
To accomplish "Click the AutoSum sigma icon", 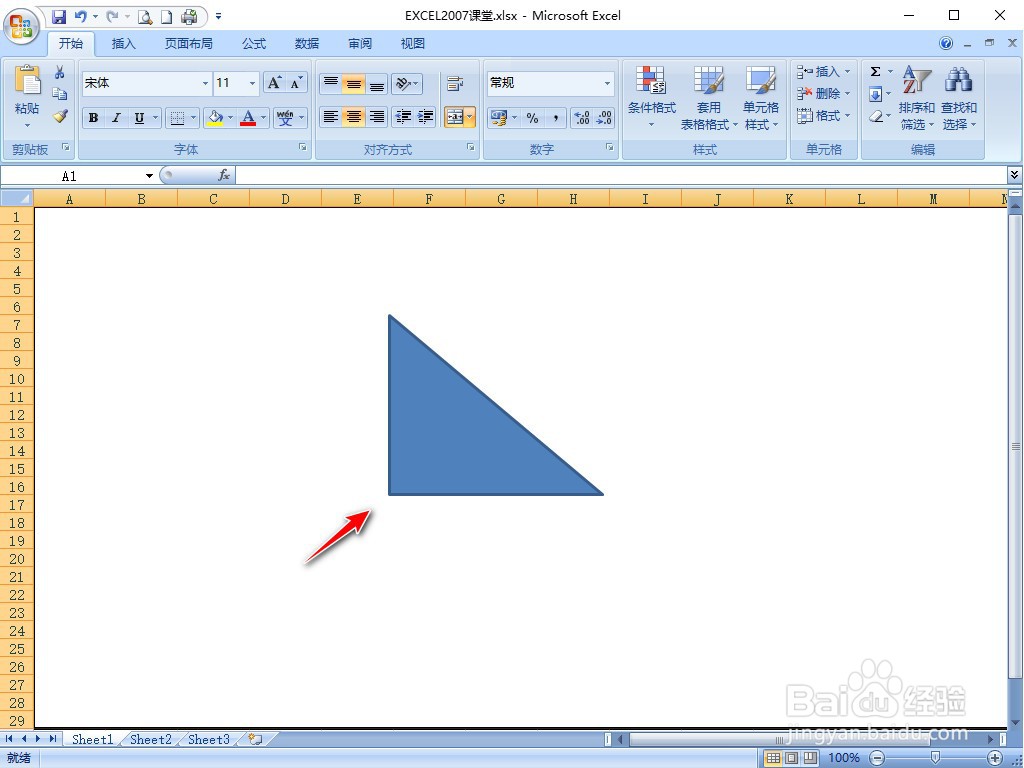I will pos(876,71).
